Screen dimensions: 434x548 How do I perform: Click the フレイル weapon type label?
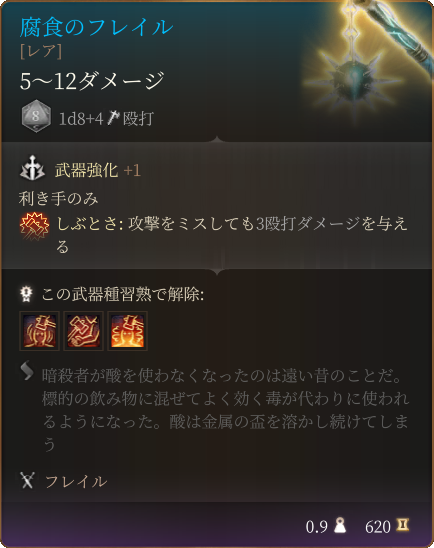click(76, 481)
